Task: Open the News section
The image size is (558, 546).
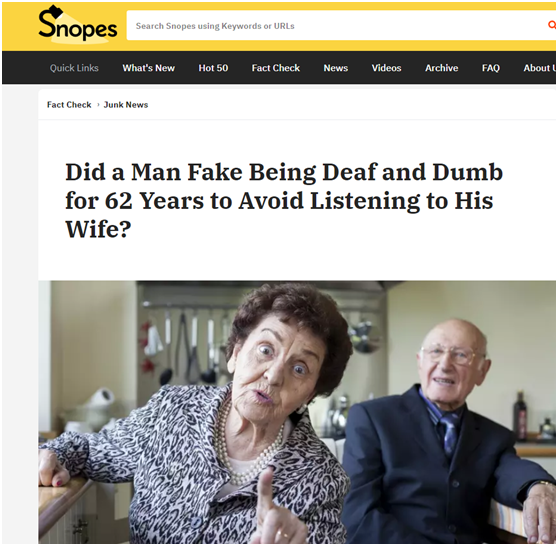Action: point(336,68)
